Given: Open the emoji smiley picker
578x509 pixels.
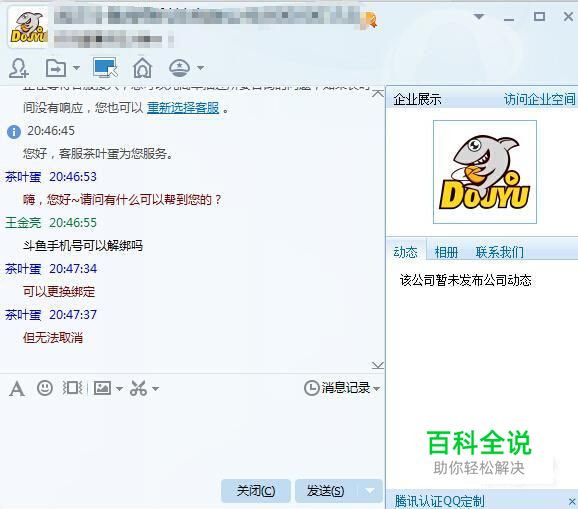Looking at the screenshot, I should [x=45, y=388].
